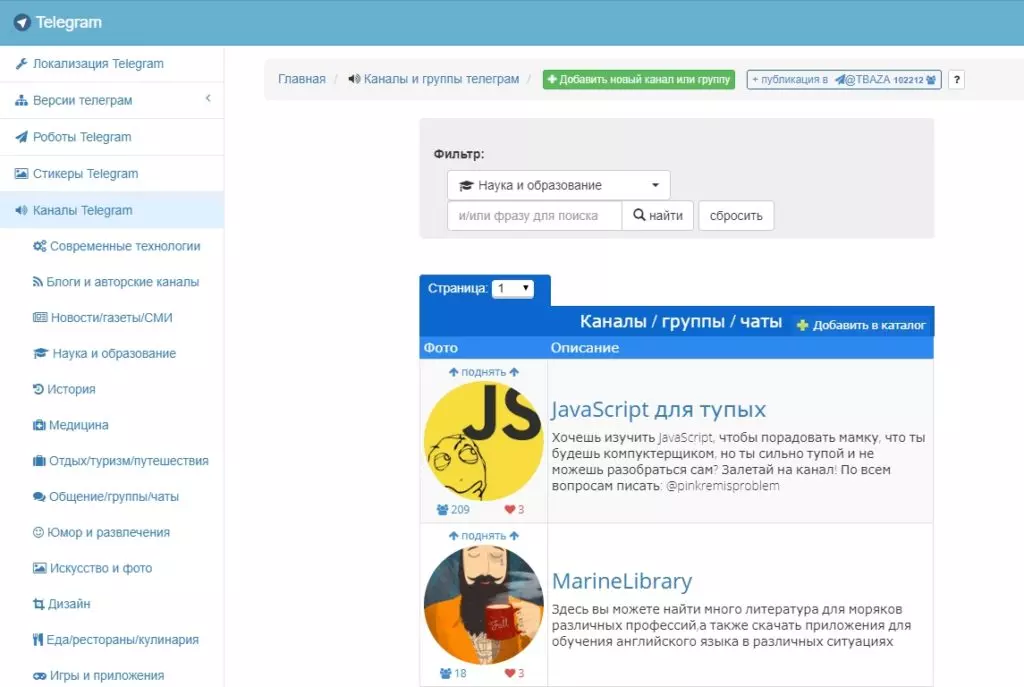
Task: Click the Telegram paper-plane logo icon
Action: [22, 22]
